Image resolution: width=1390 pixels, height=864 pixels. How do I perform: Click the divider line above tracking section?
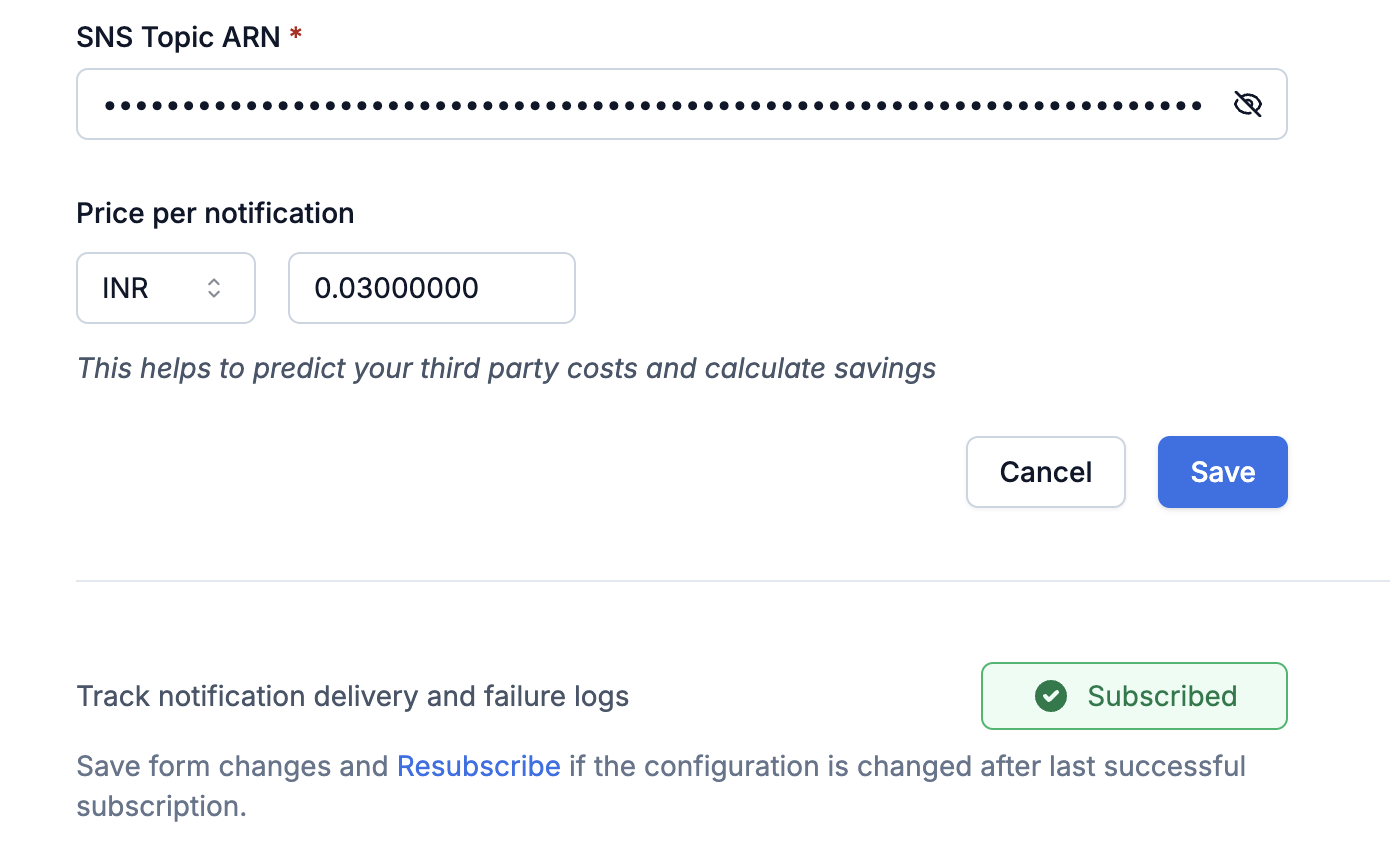click(x=733, y=581)
